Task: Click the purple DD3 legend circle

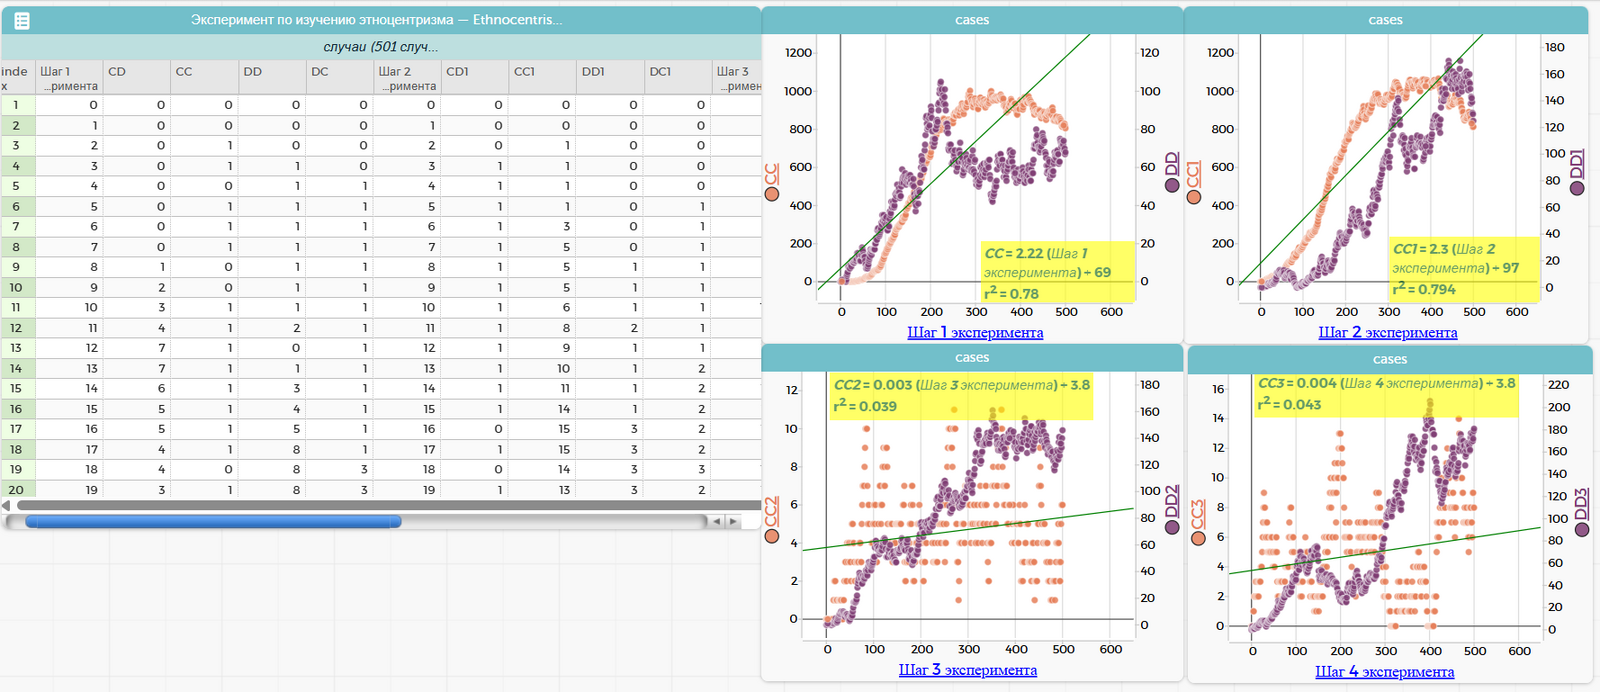Action: click(x=1581, y=529)
